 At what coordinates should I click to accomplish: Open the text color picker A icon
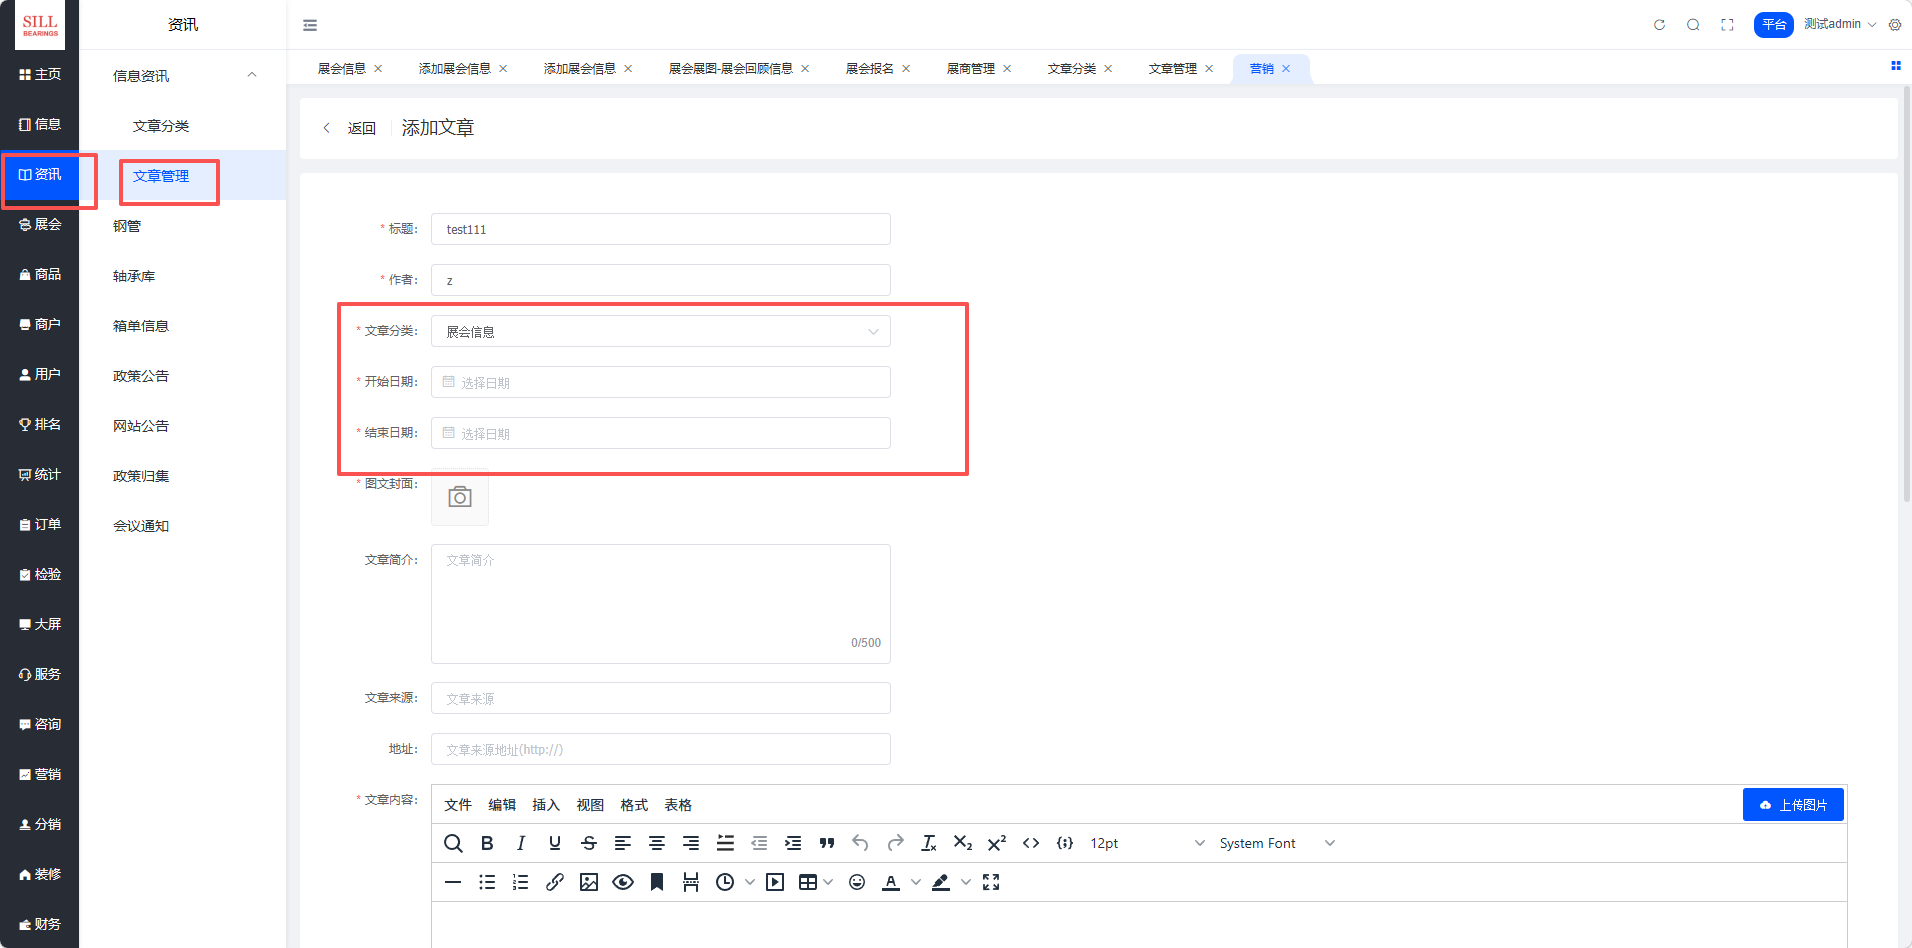pos(891,882)
